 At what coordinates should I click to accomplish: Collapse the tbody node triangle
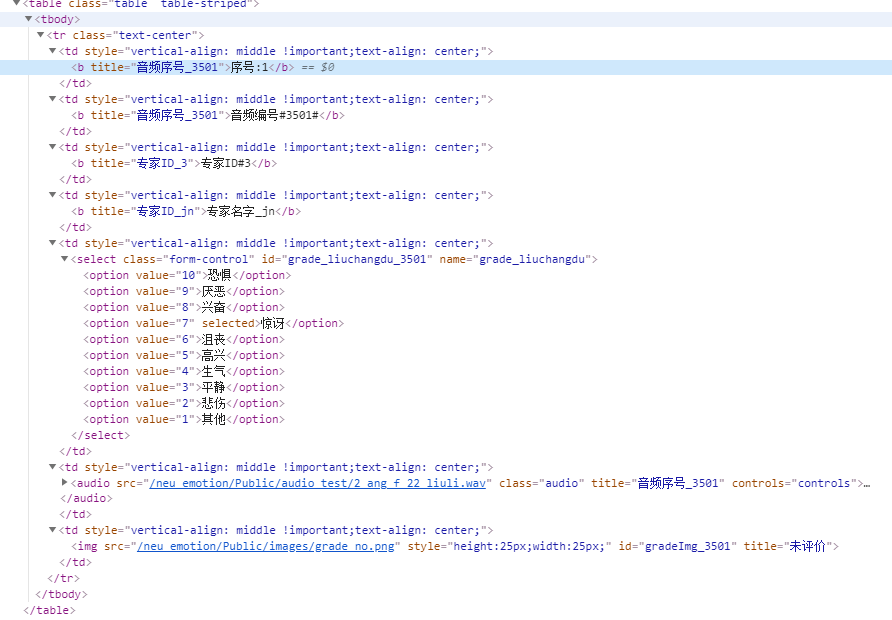(28, 19)
